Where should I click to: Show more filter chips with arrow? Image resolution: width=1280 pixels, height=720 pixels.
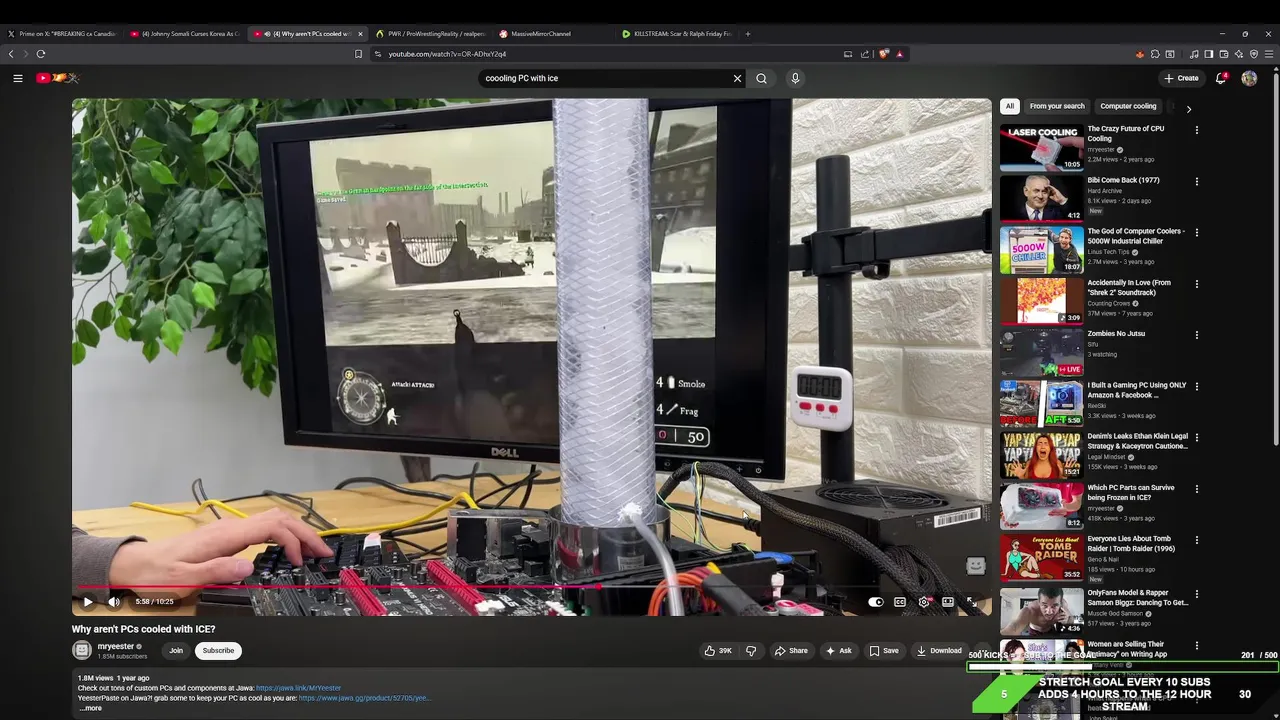[x=1189, y=108]
